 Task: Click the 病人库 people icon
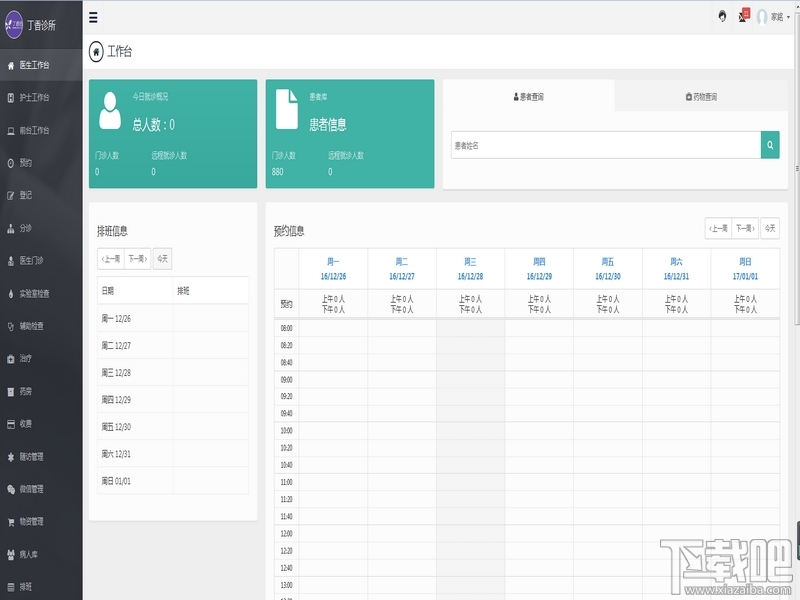coord(11,555)
